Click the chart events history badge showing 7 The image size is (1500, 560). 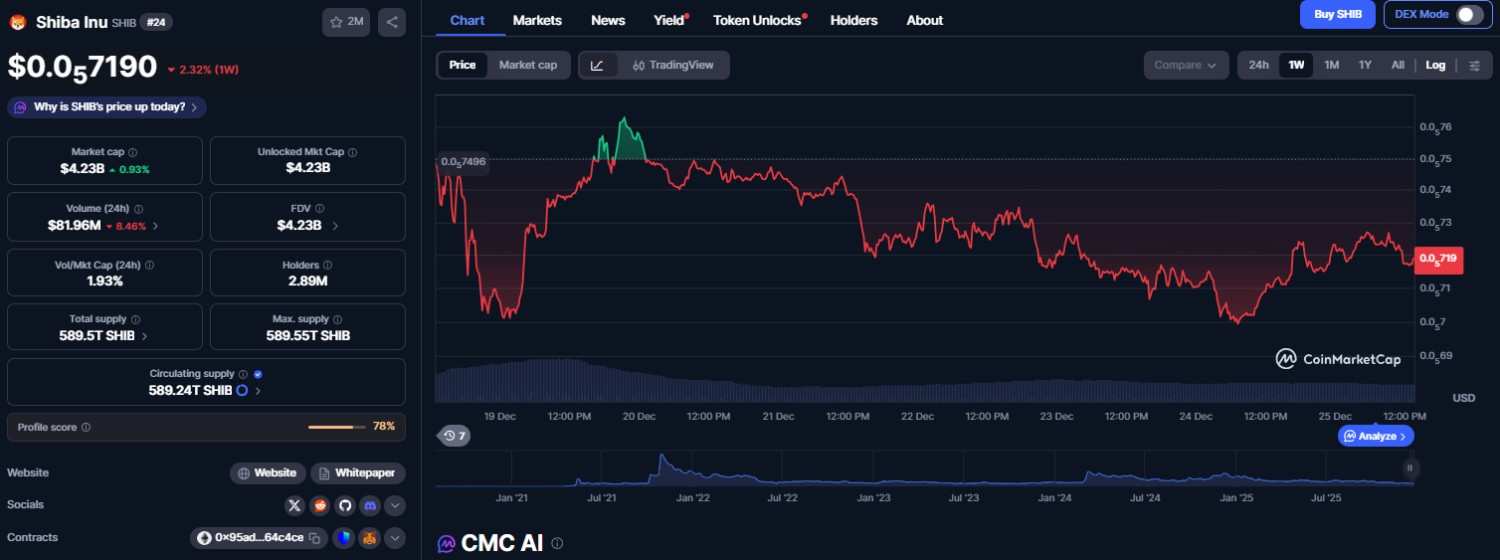pyautogui.click(x=455, y=436)
